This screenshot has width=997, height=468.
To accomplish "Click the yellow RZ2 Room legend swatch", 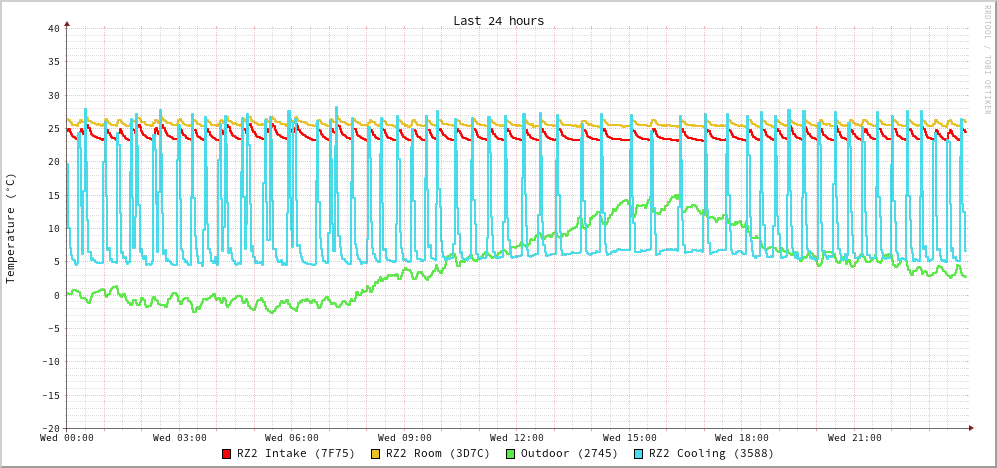I will tap(376, 454).
